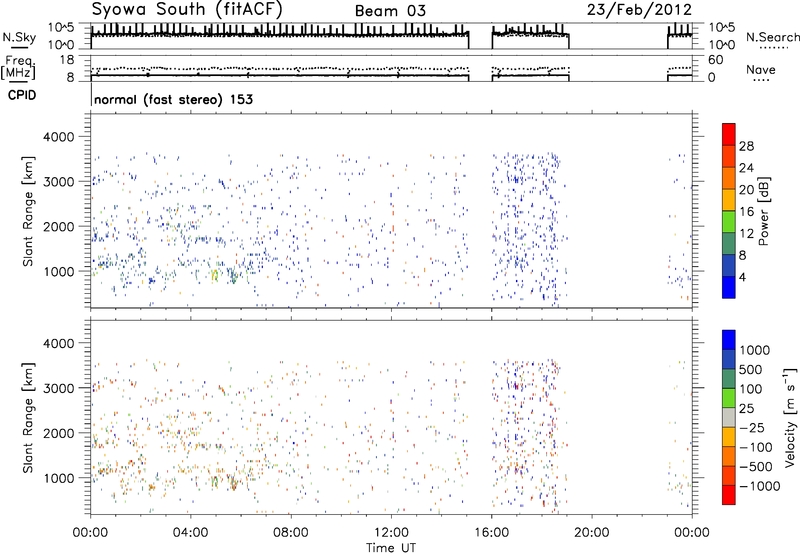
Task: Click the '08:00' time tick label
Action: click(291, 533)
